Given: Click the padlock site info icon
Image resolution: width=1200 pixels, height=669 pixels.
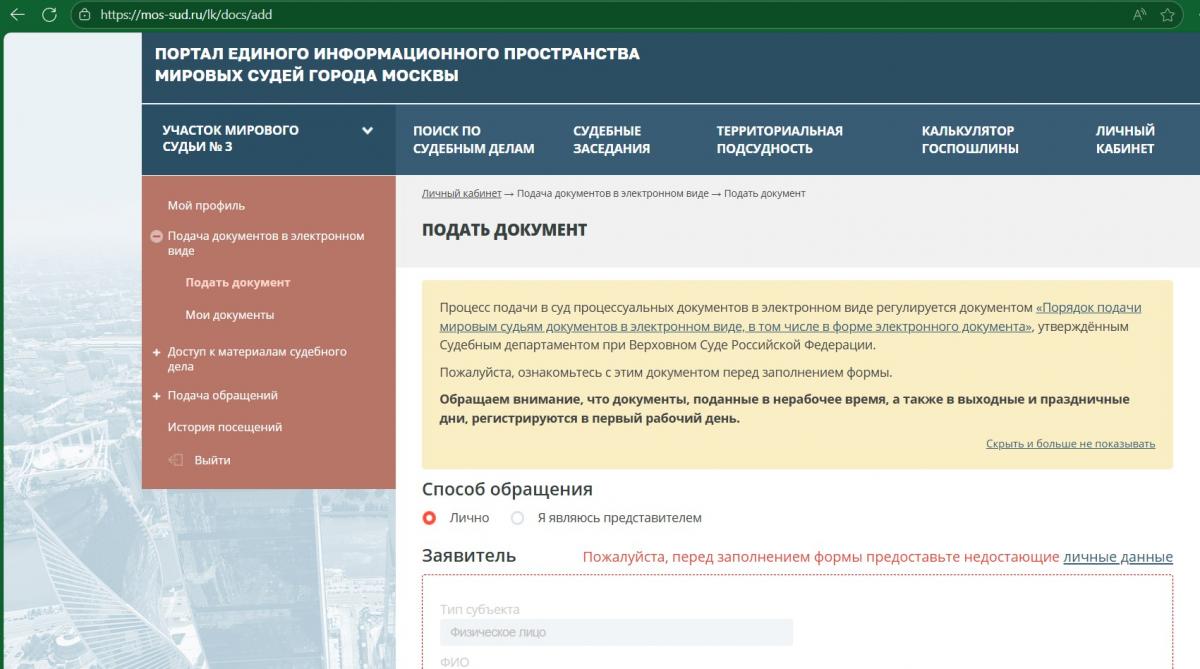Looking at the screenshot, I should pos(85,15).
